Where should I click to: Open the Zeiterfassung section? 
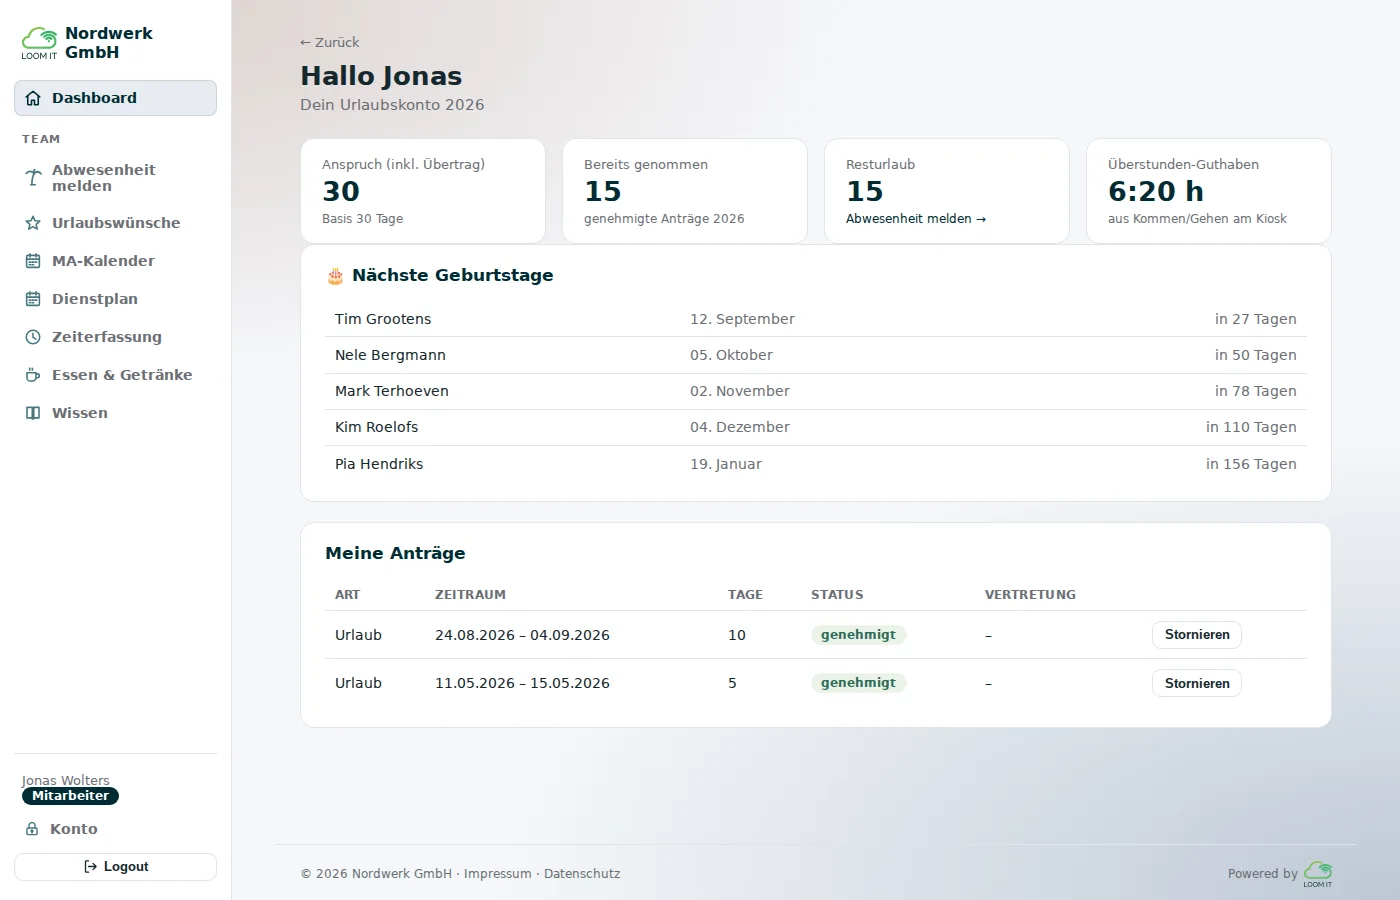pos(115,337)
